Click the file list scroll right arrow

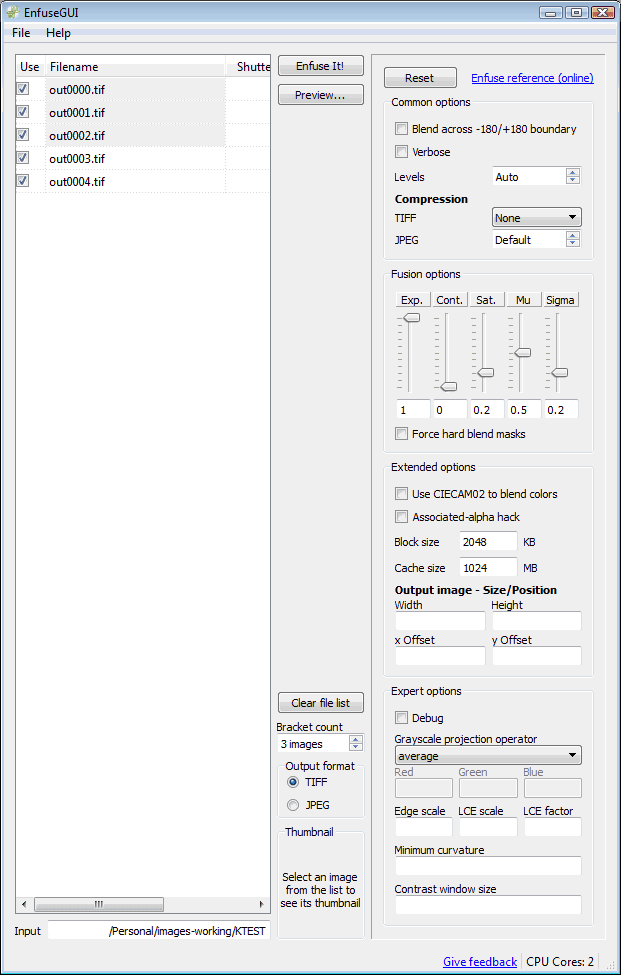[262, 904]
